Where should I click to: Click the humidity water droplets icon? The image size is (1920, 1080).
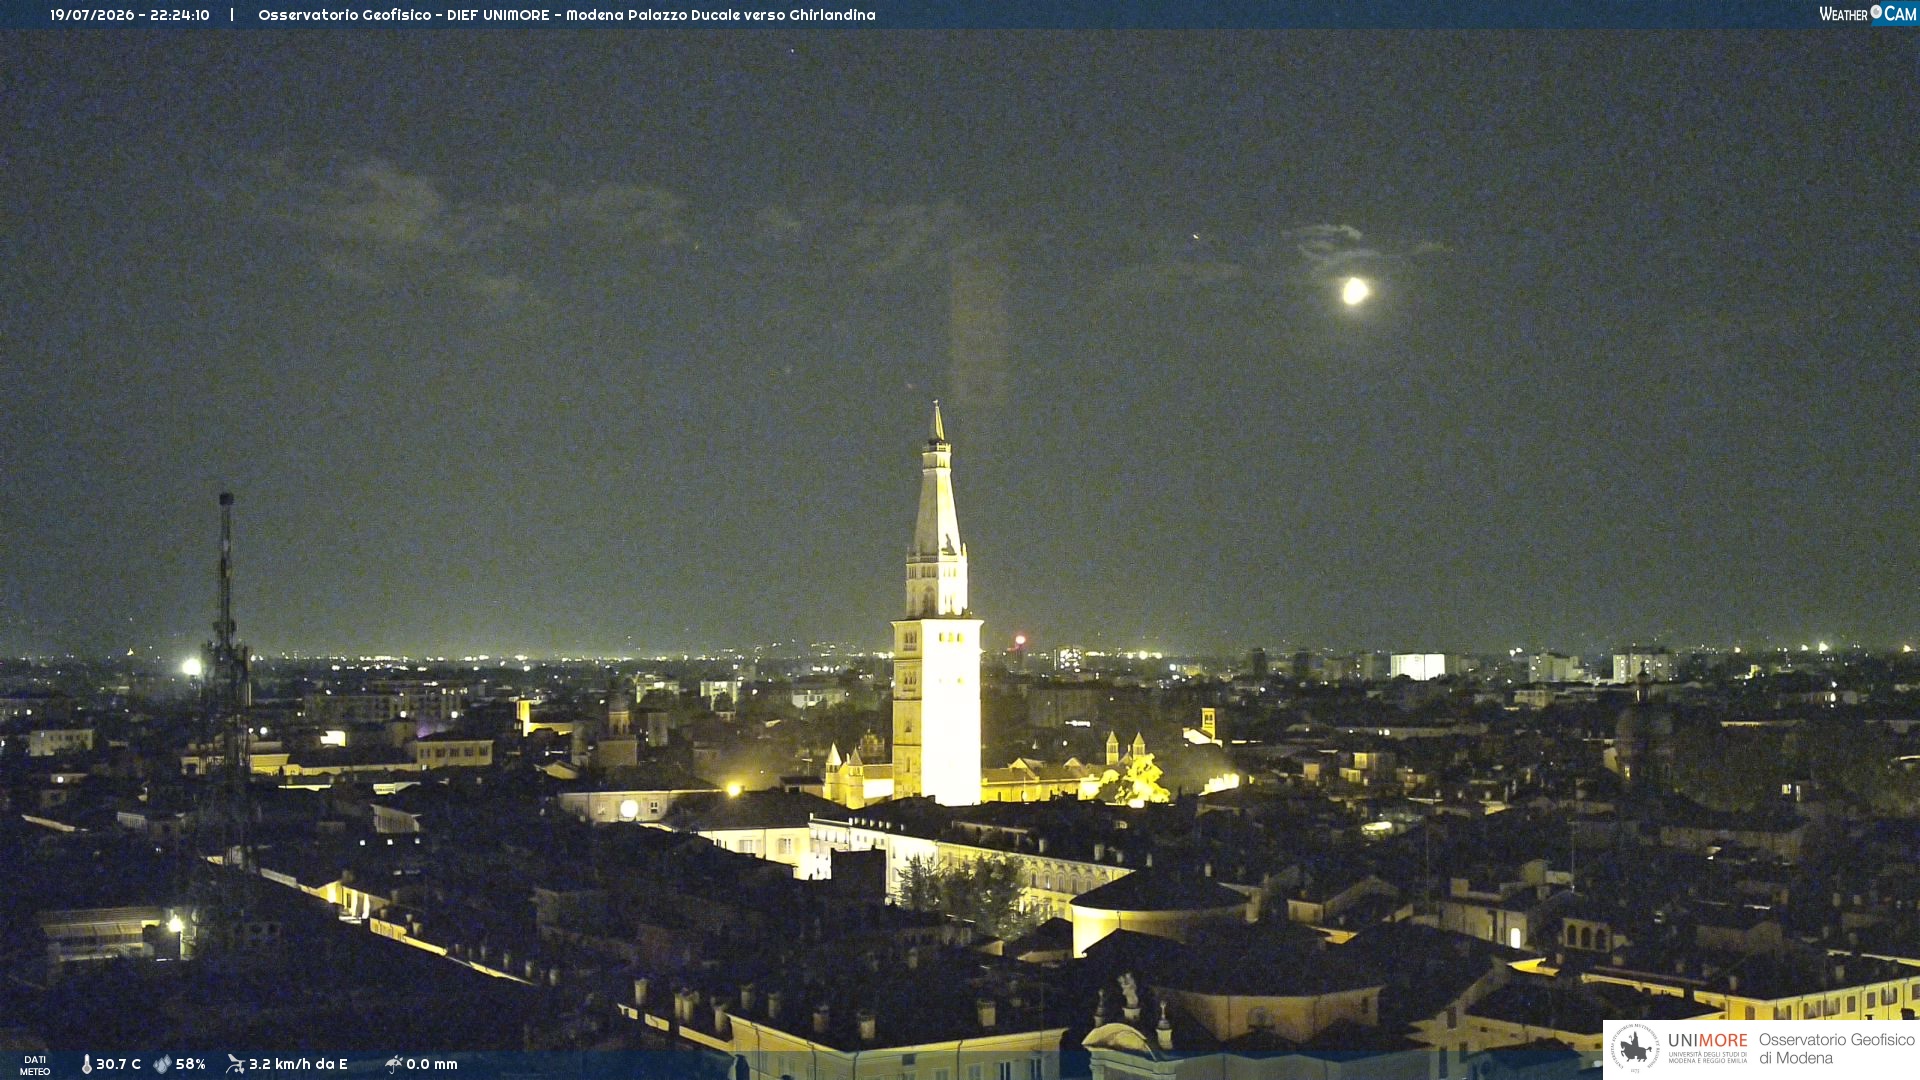pos(162,1064)
